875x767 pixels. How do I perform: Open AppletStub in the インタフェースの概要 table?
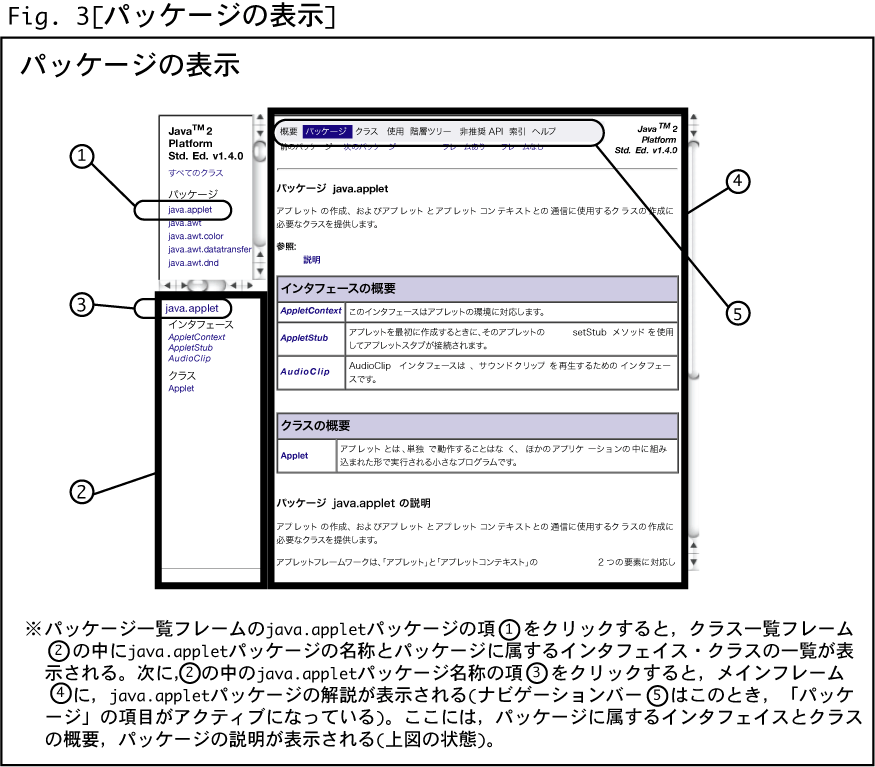click(304, 338)
